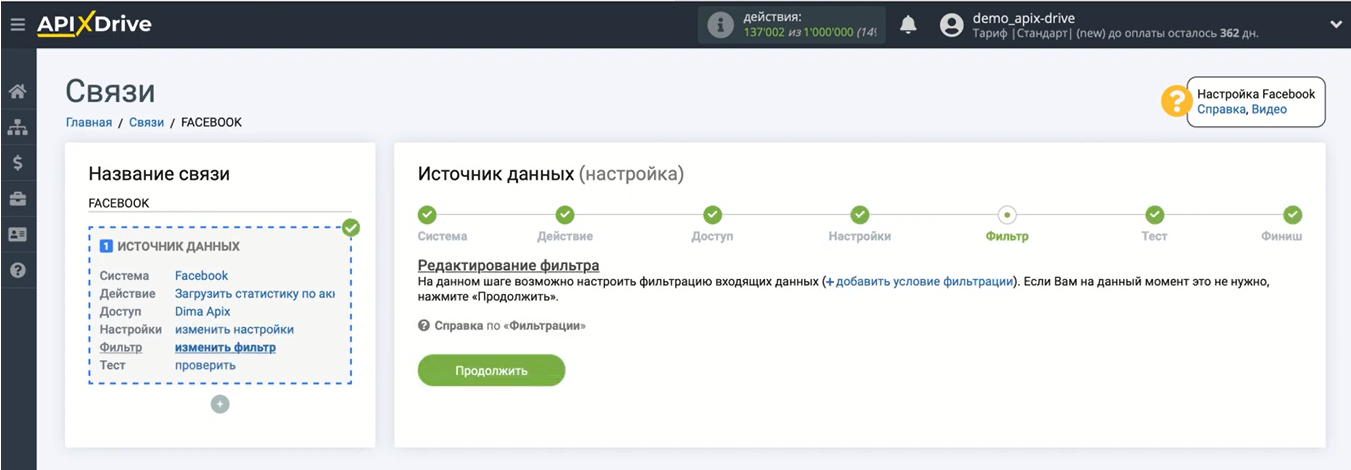Click the demo_apix-drive username

pyautogui.click(x=1023, y=18)
